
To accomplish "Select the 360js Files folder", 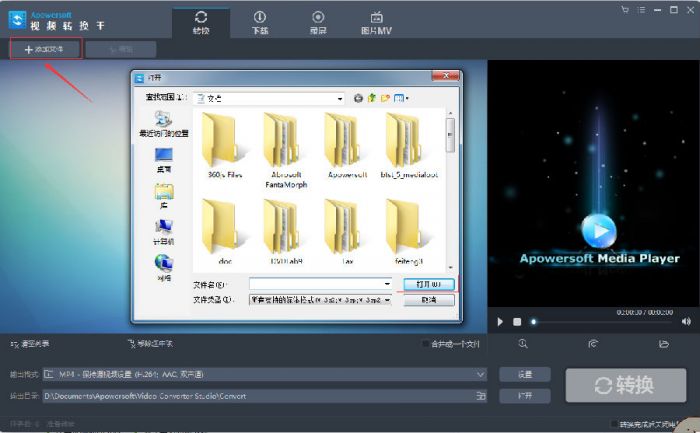I will (225, 146).
